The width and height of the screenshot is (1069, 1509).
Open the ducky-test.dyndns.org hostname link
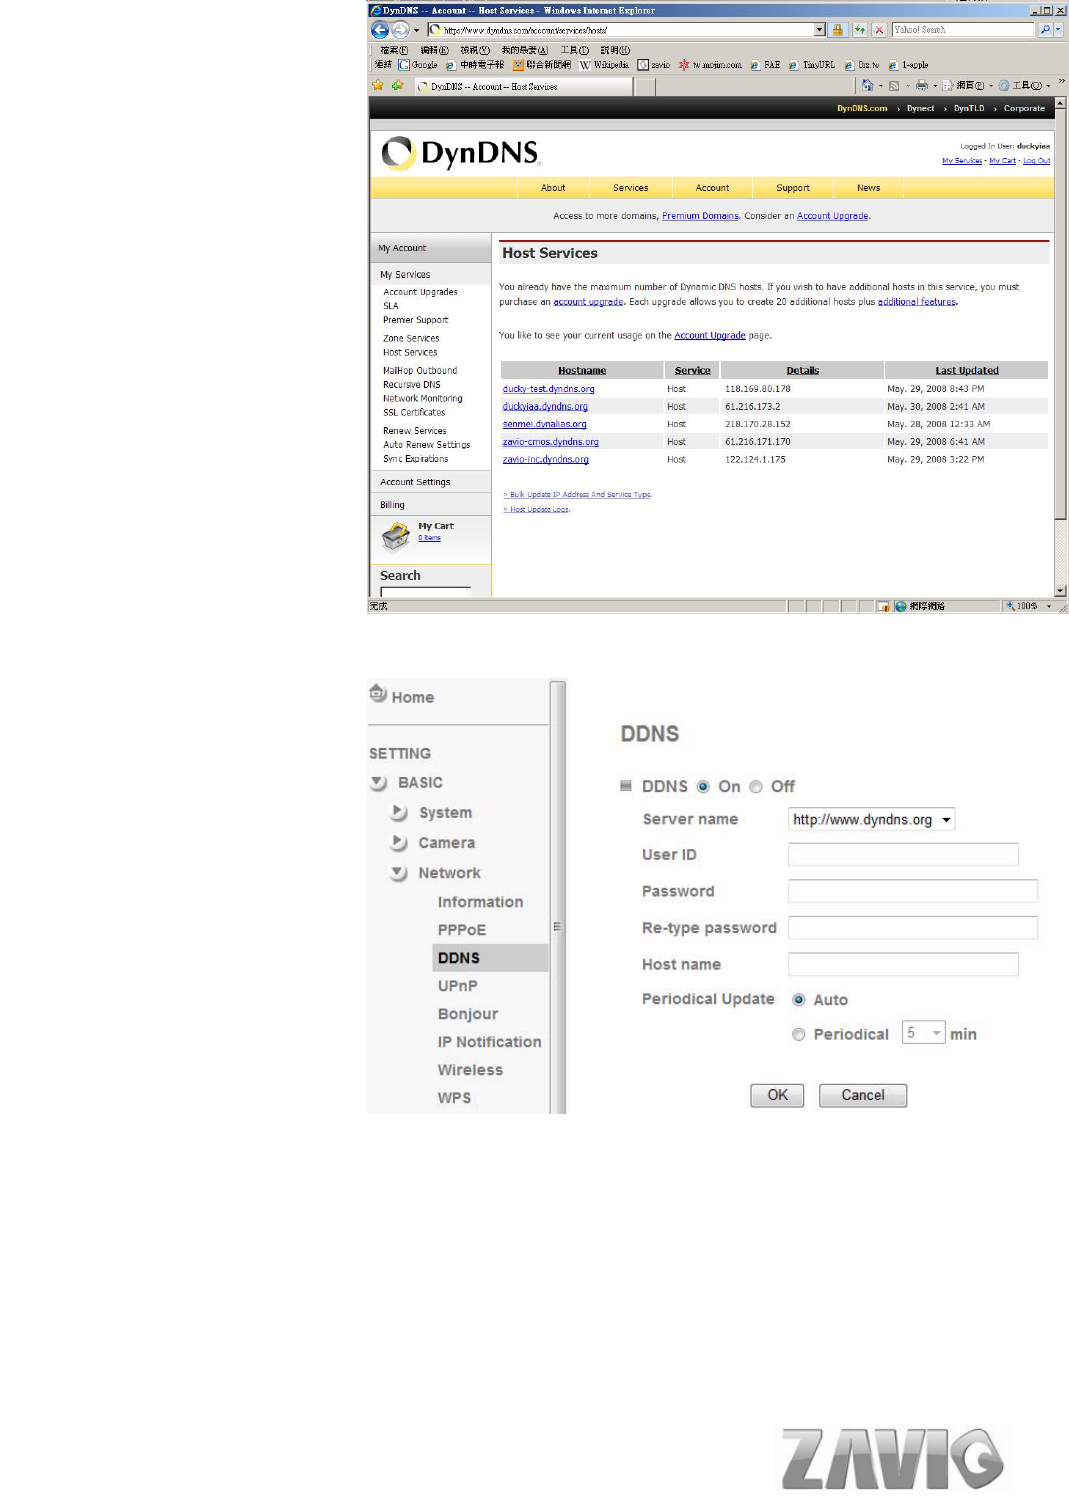[x=548, y=389]
